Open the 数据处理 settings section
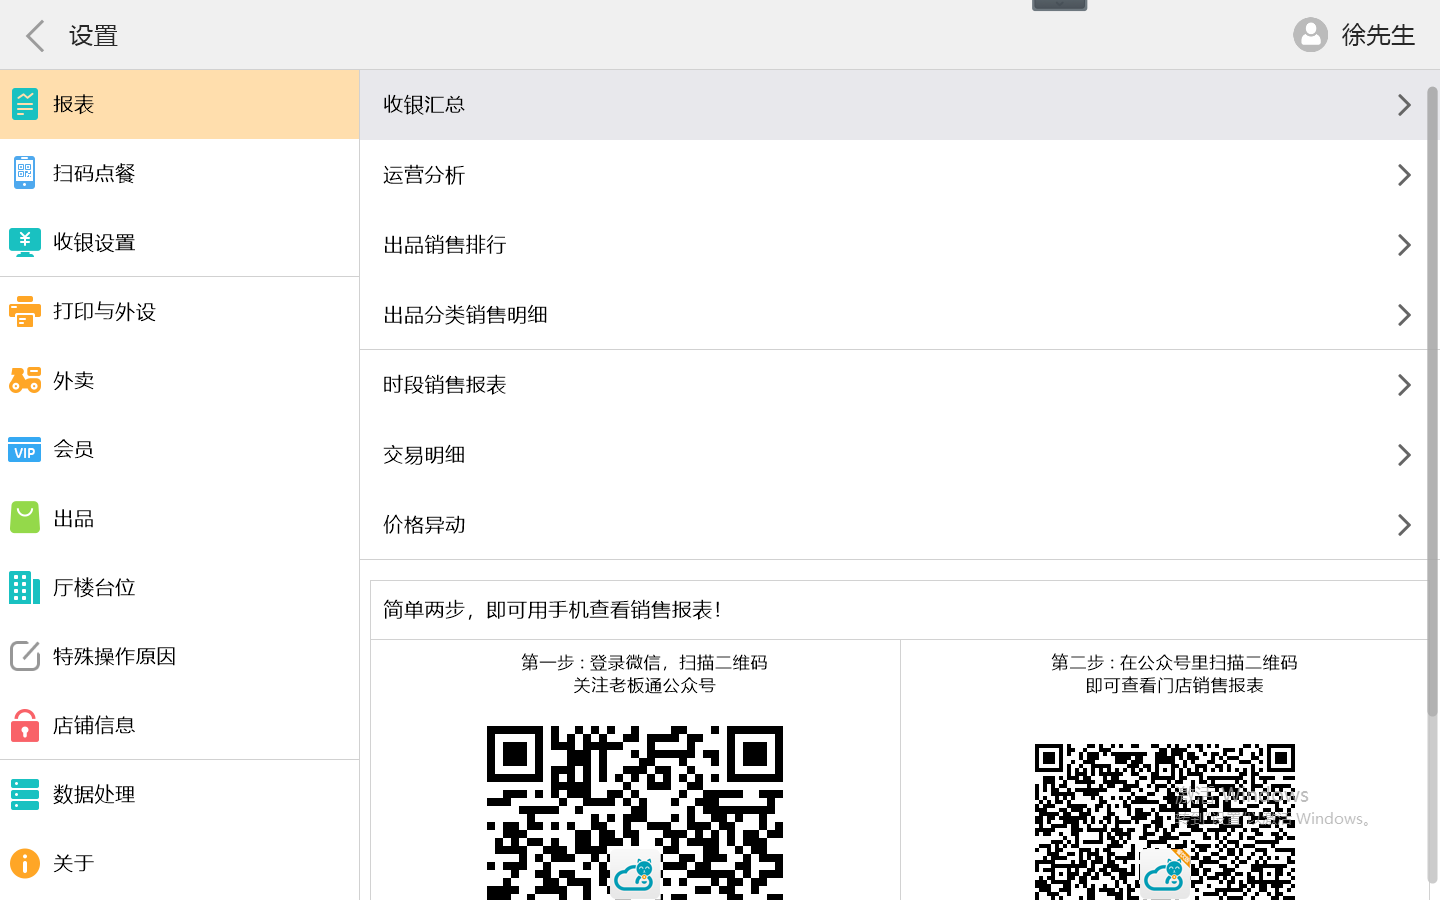Viewport: 1440px width, 900px height. (x=180, y=794)
